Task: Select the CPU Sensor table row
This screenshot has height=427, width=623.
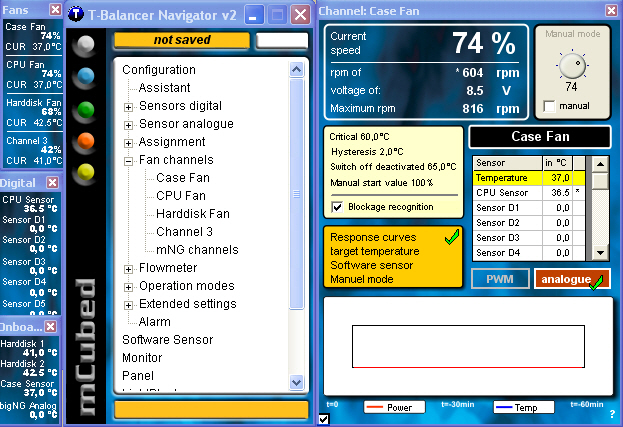Action: (x=529, y=193)
